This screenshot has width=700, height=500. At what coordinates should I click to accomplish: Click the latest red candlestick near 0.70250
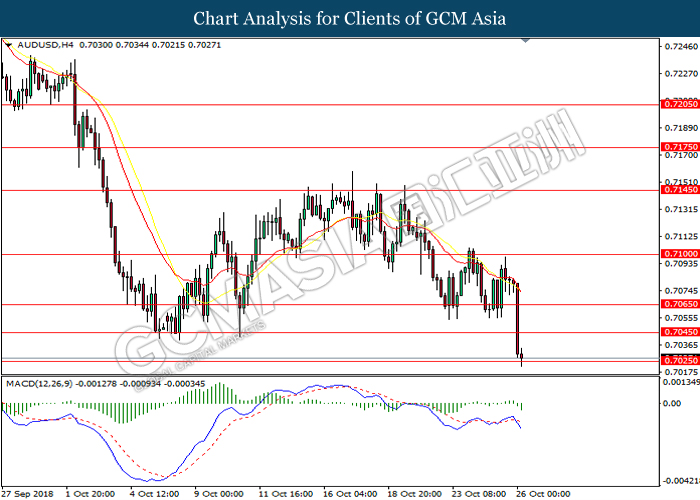point(521,357)
